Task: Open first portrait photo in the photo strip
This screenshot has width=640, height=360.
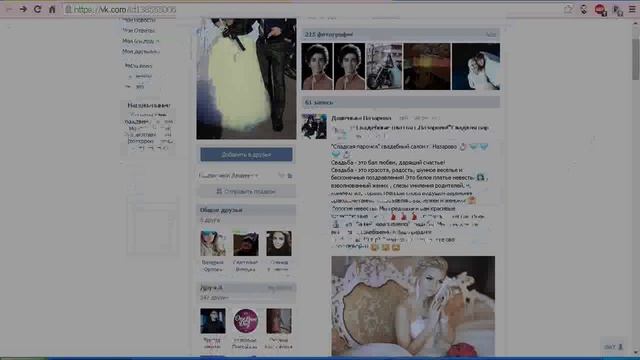Action: click(317, 66)
